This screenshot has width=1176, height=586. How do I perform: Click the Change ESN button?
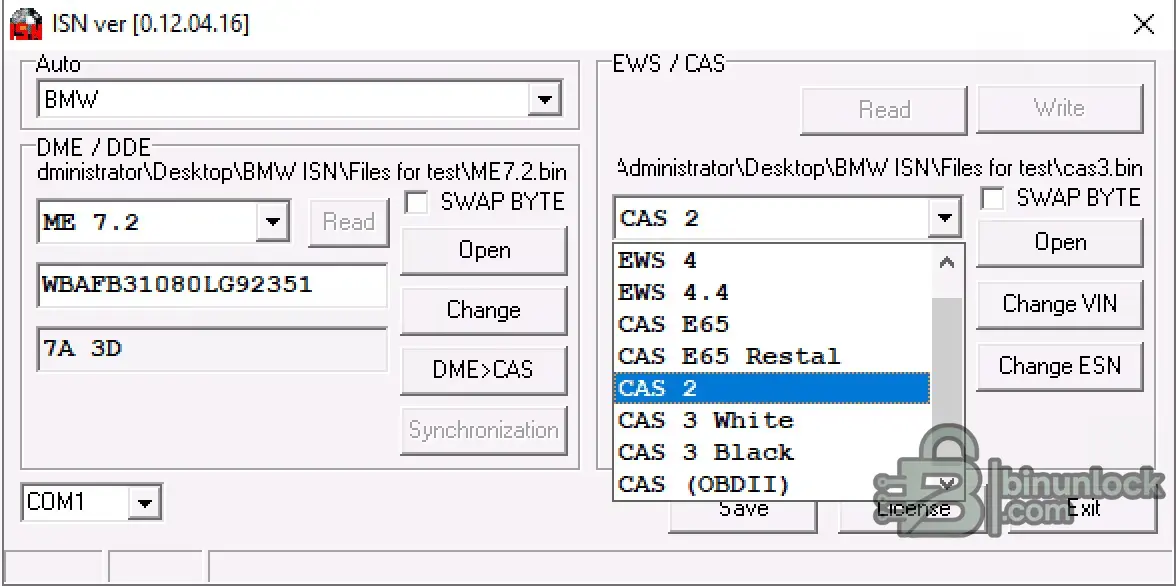click(1060, 366)
